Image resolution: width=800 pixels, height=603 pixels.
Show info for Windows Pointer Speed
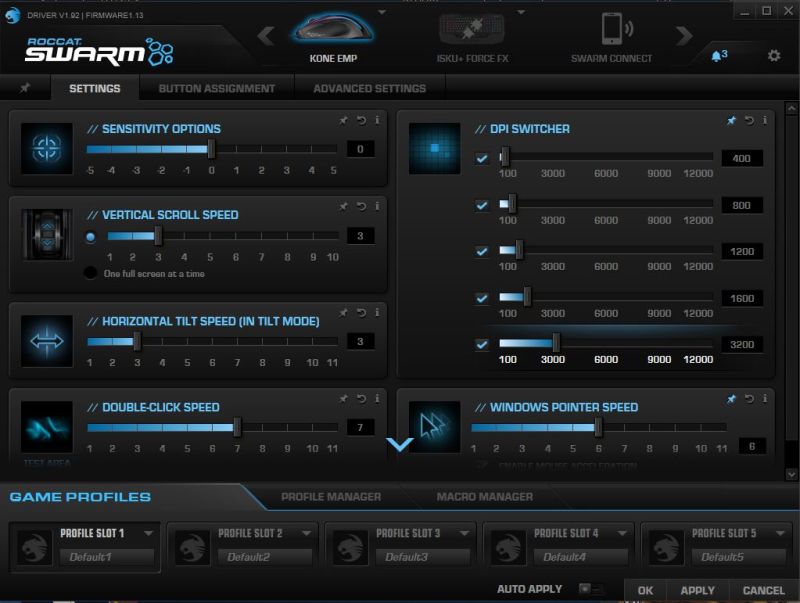tap(765, 398)
